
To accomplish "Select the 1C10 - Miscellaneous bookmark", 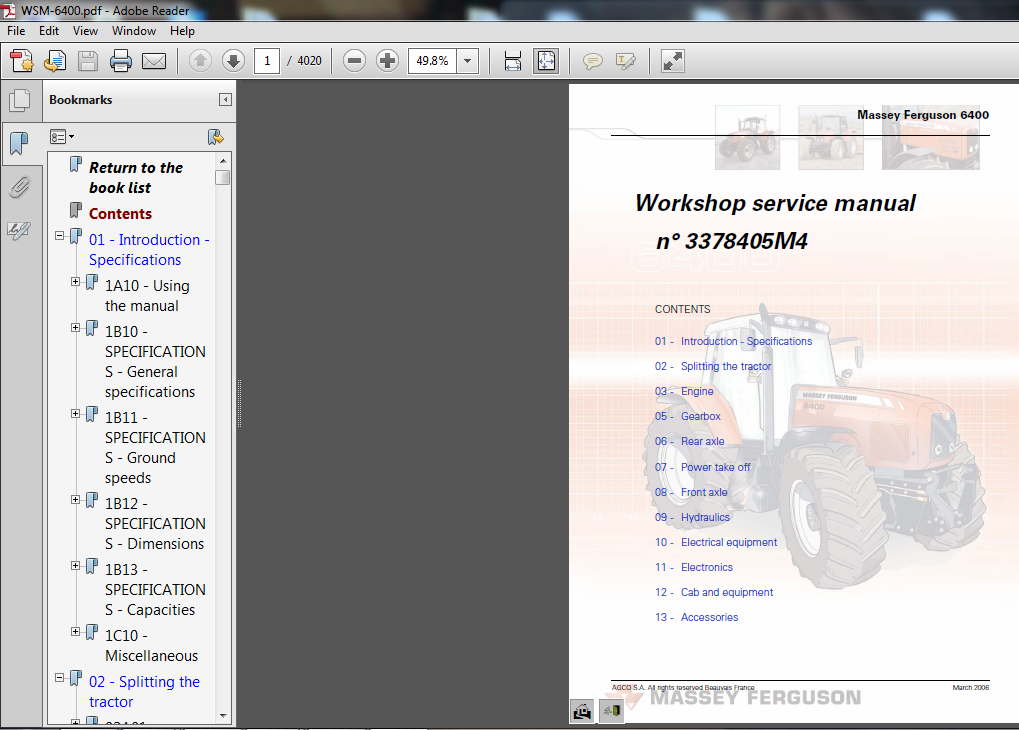I will [x=151, y=645].
